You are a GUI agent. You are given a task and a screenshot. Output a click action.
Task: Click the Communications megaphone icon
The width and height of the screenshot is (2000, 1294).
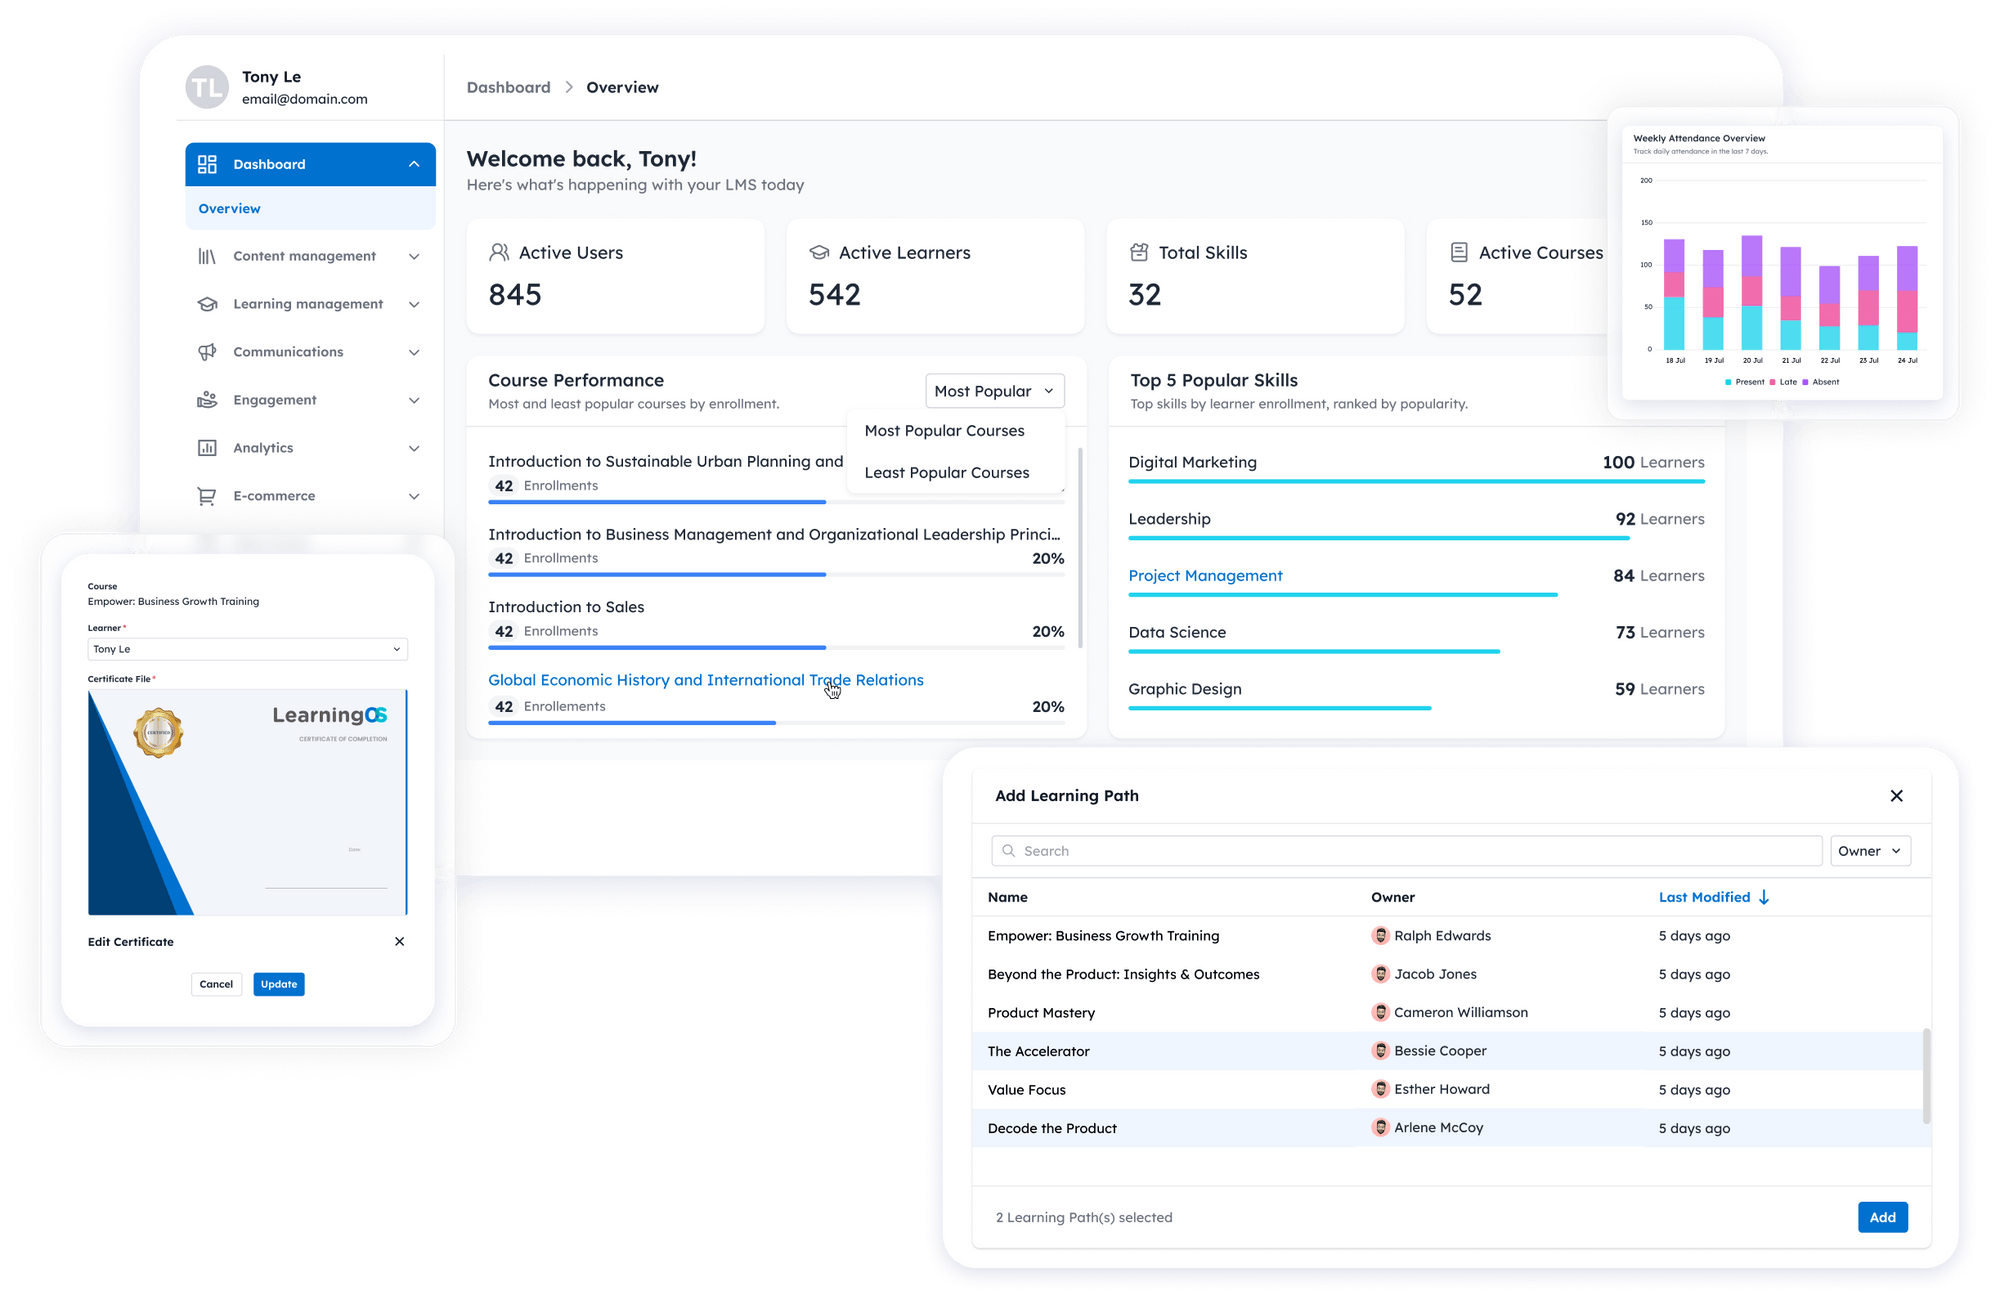coord(207,352)
